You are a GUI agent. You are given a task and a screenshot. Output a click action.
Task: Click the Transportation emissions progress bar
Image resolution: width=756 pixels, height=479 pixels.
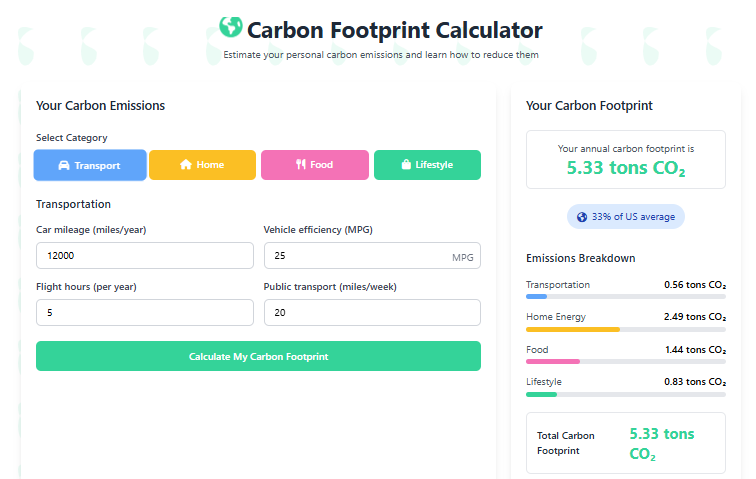tap(625, 297)
